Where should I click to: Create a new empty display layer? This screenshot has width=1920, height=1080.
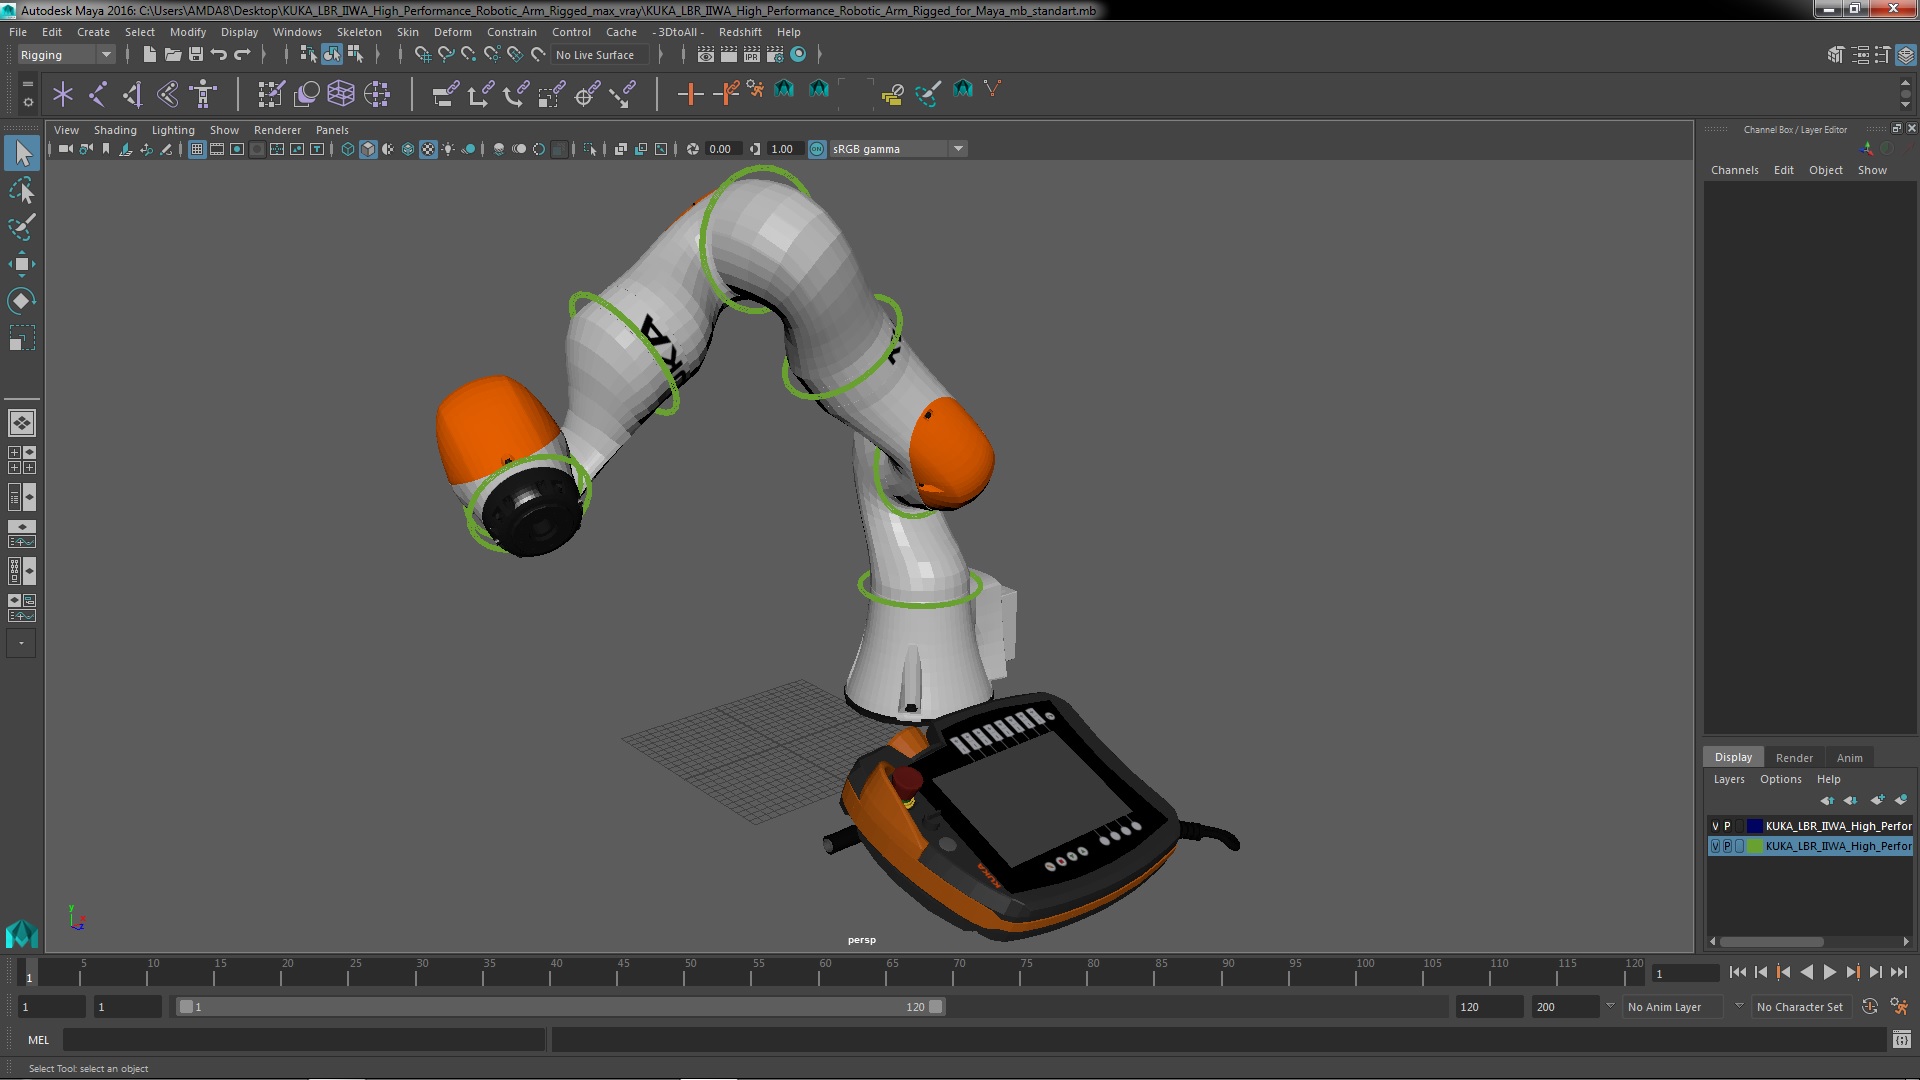pos(1877,800)
